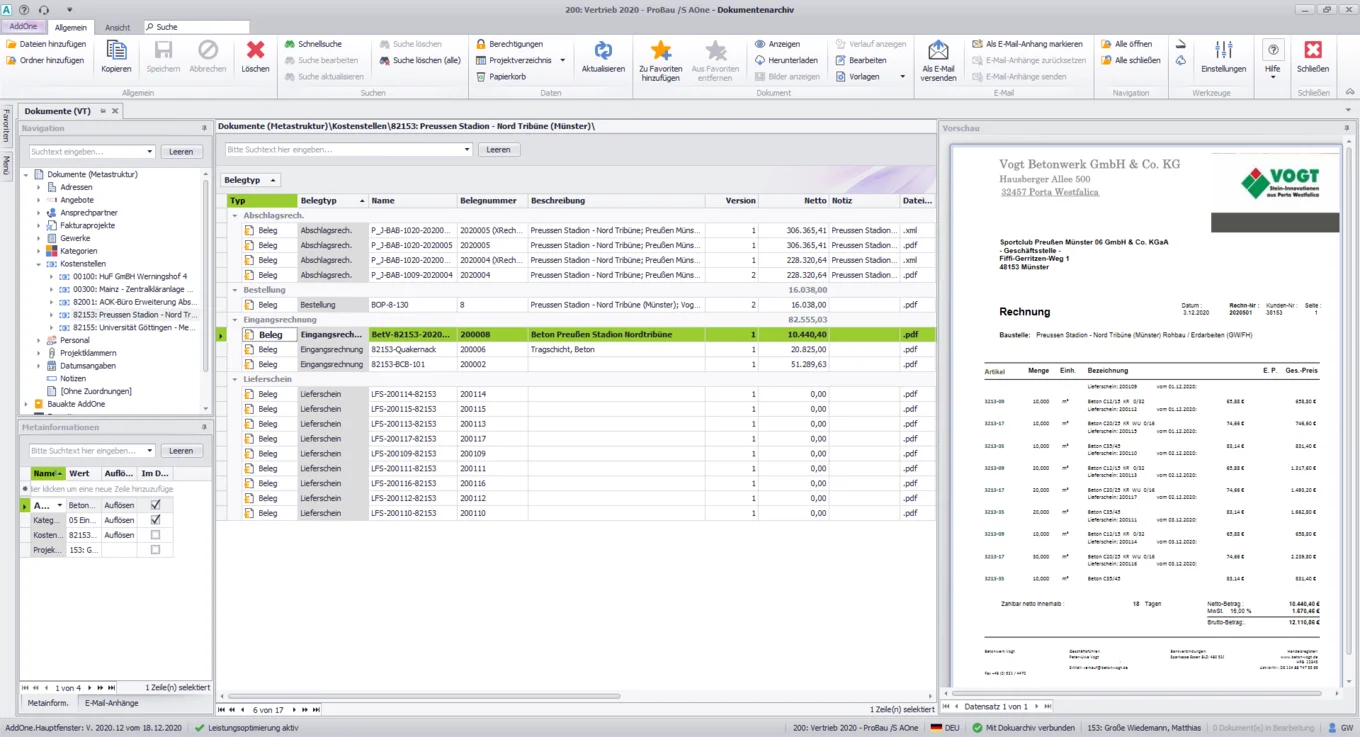The image size is (1360, 737).
Task: Open the Projektverzeichnis dropdown arrow
Action: tap(562, 61)
